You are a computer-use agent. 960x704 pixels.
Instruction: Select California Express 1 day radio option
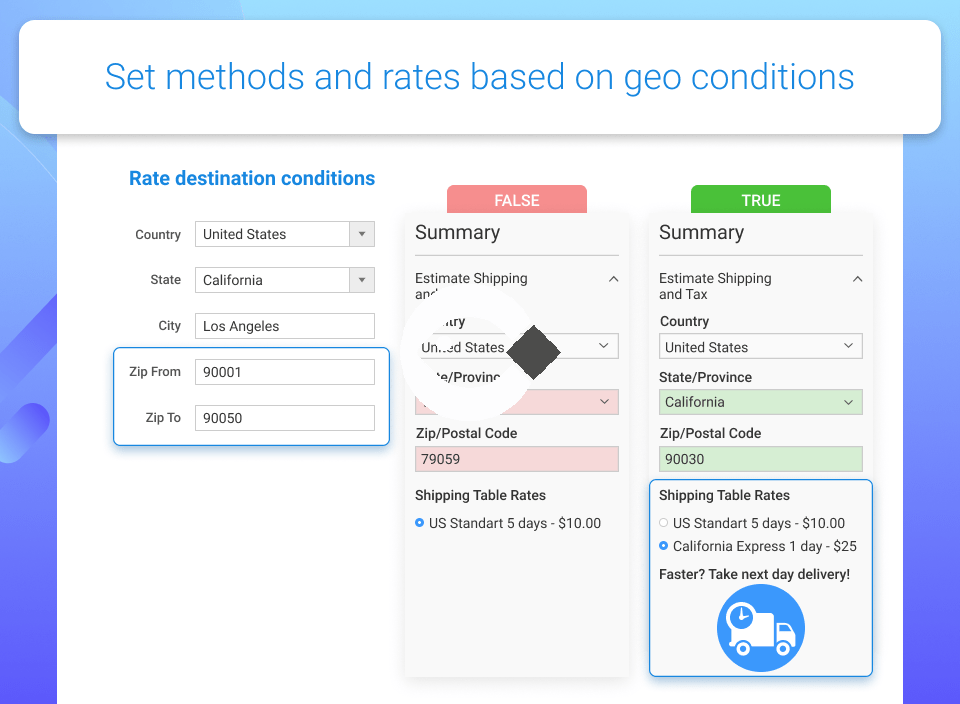[664, 545]
